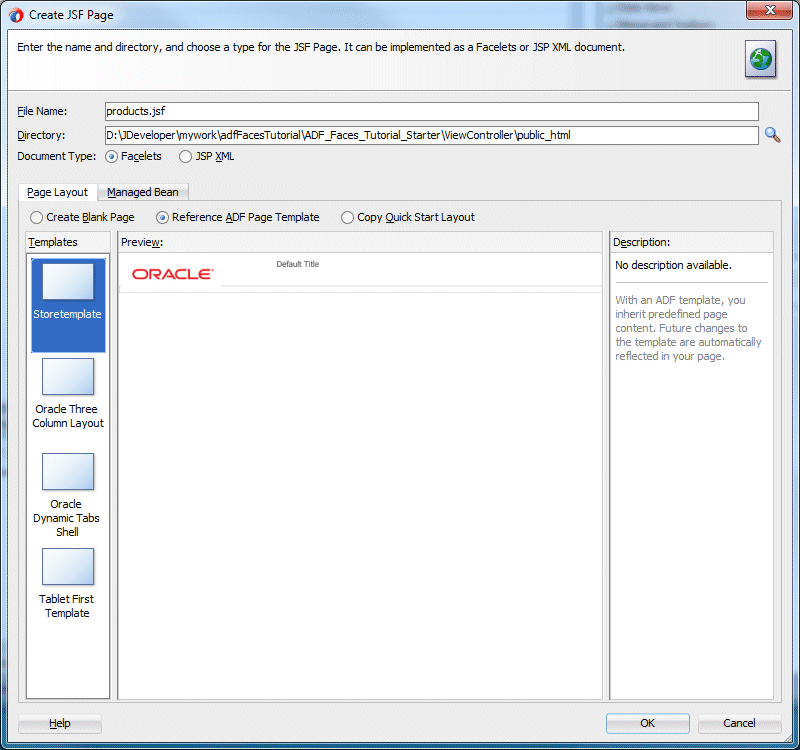Focus the Directory path field

coord(432,135)
